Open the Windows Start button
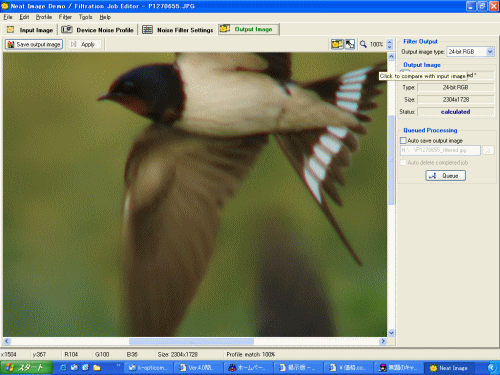This screenshot has width=500, height=375. coord(27,368)
